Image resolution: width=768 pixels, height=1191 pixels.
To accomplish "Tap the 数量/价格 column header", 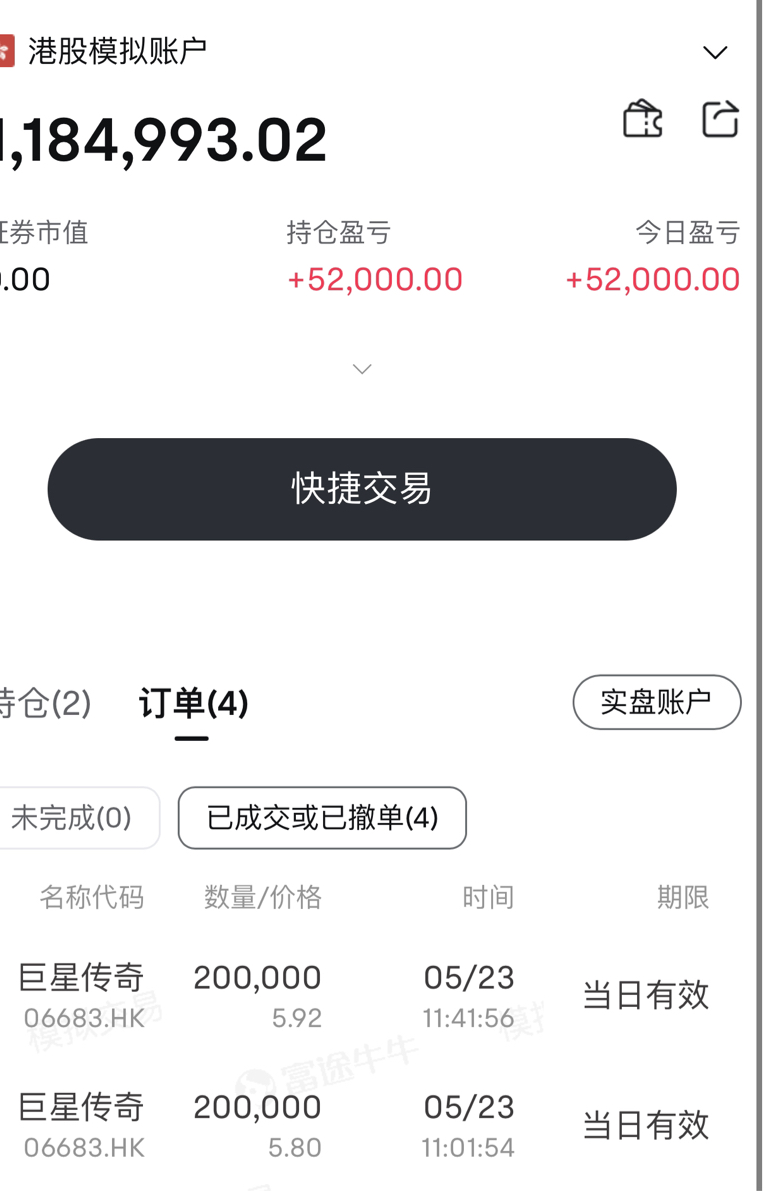I will point(263,897).
